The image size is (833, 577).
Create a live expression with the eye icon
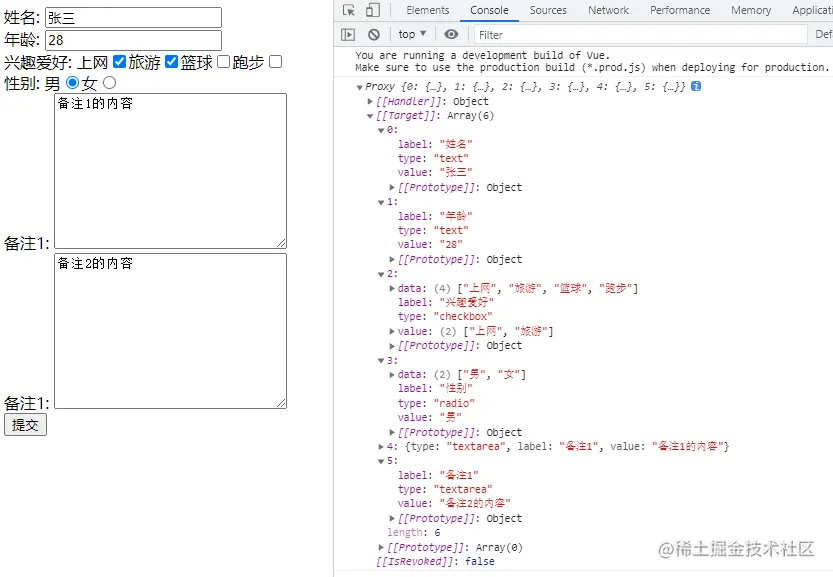click(x=450, y=33)
